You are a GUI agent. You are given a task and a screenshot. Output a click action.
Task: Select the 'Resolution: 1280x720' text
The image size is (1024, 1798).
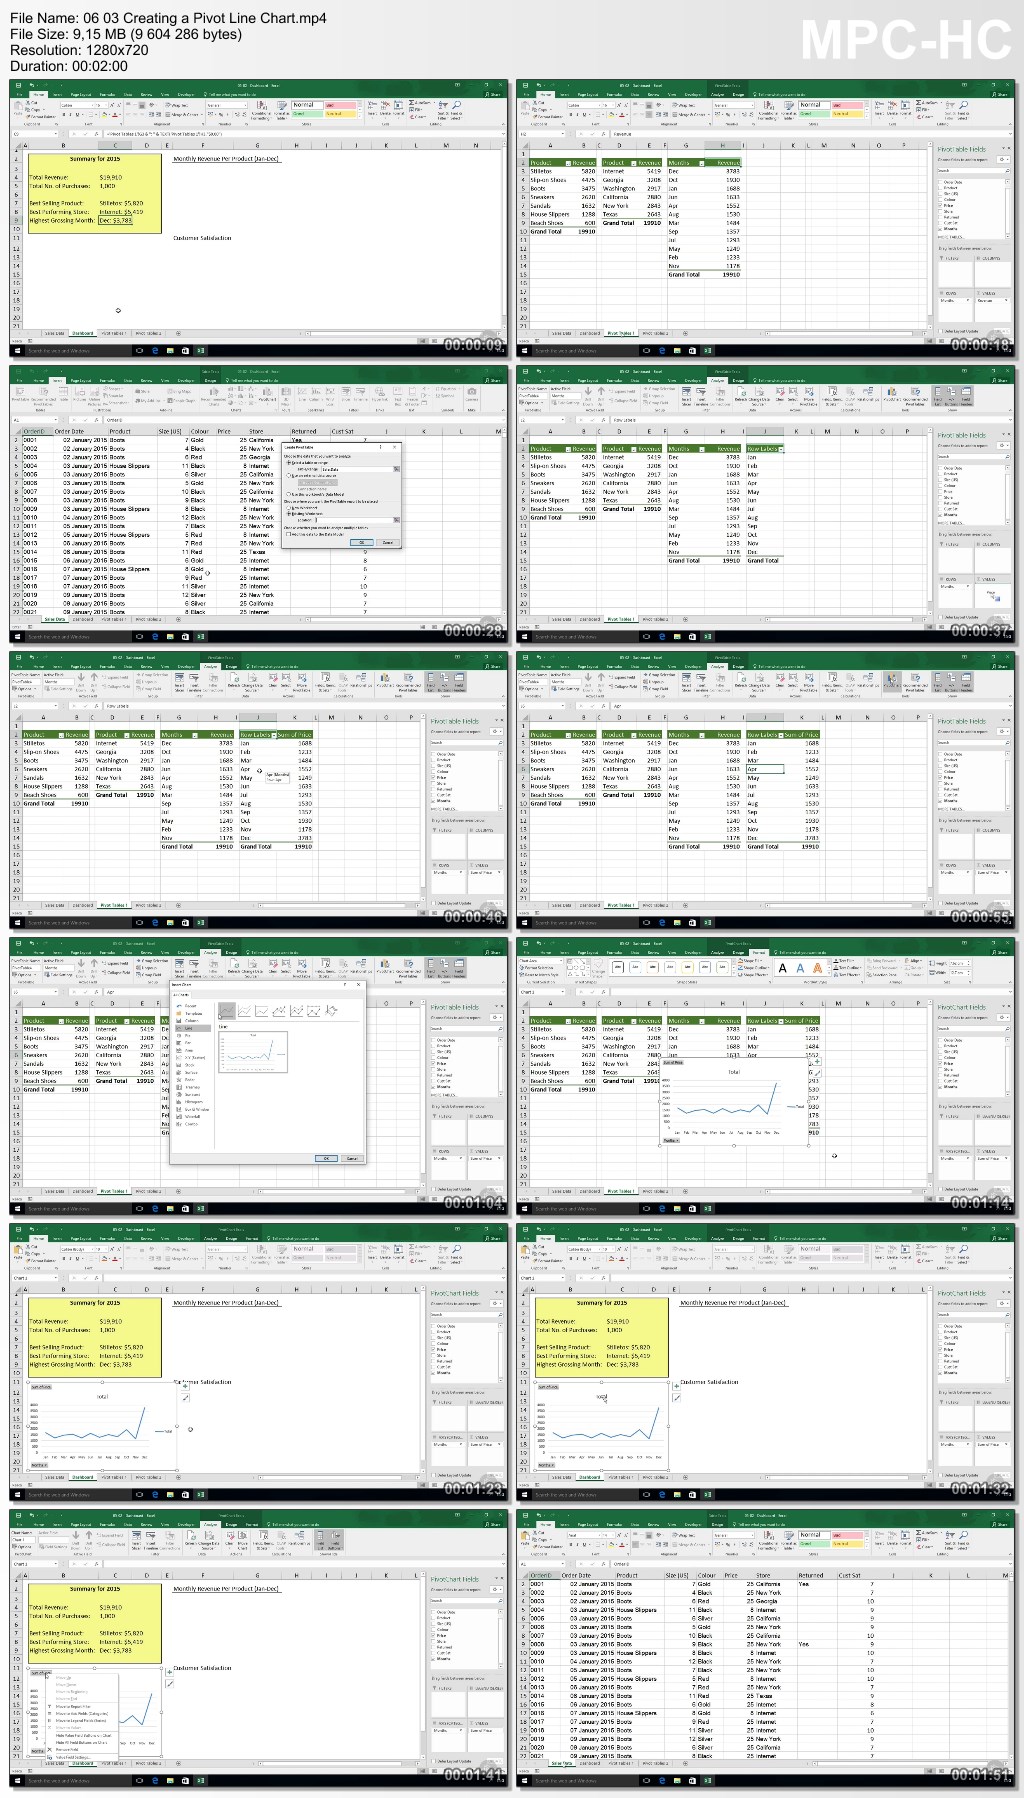pyautogui.click(x=79, y=50)
